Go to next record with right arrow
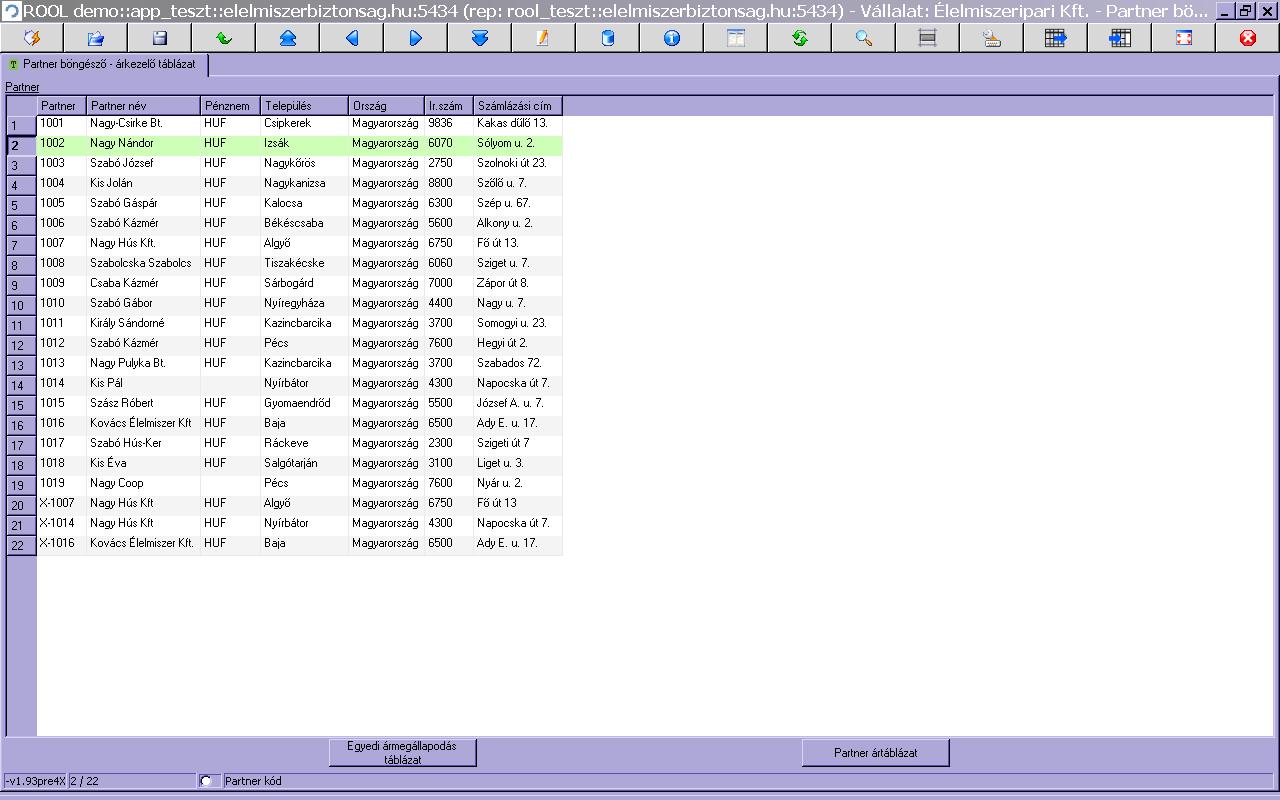1280x800 pixels. tap(415, 38)
